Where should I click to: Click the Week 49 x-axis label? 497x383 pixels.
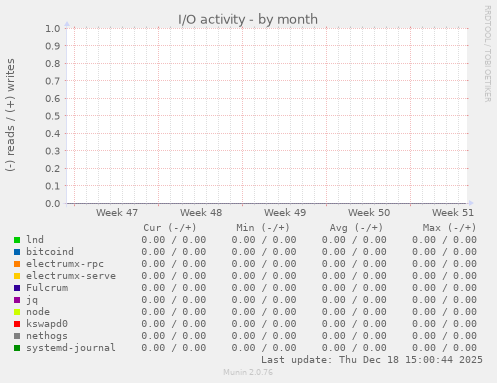tap(285, 213)
